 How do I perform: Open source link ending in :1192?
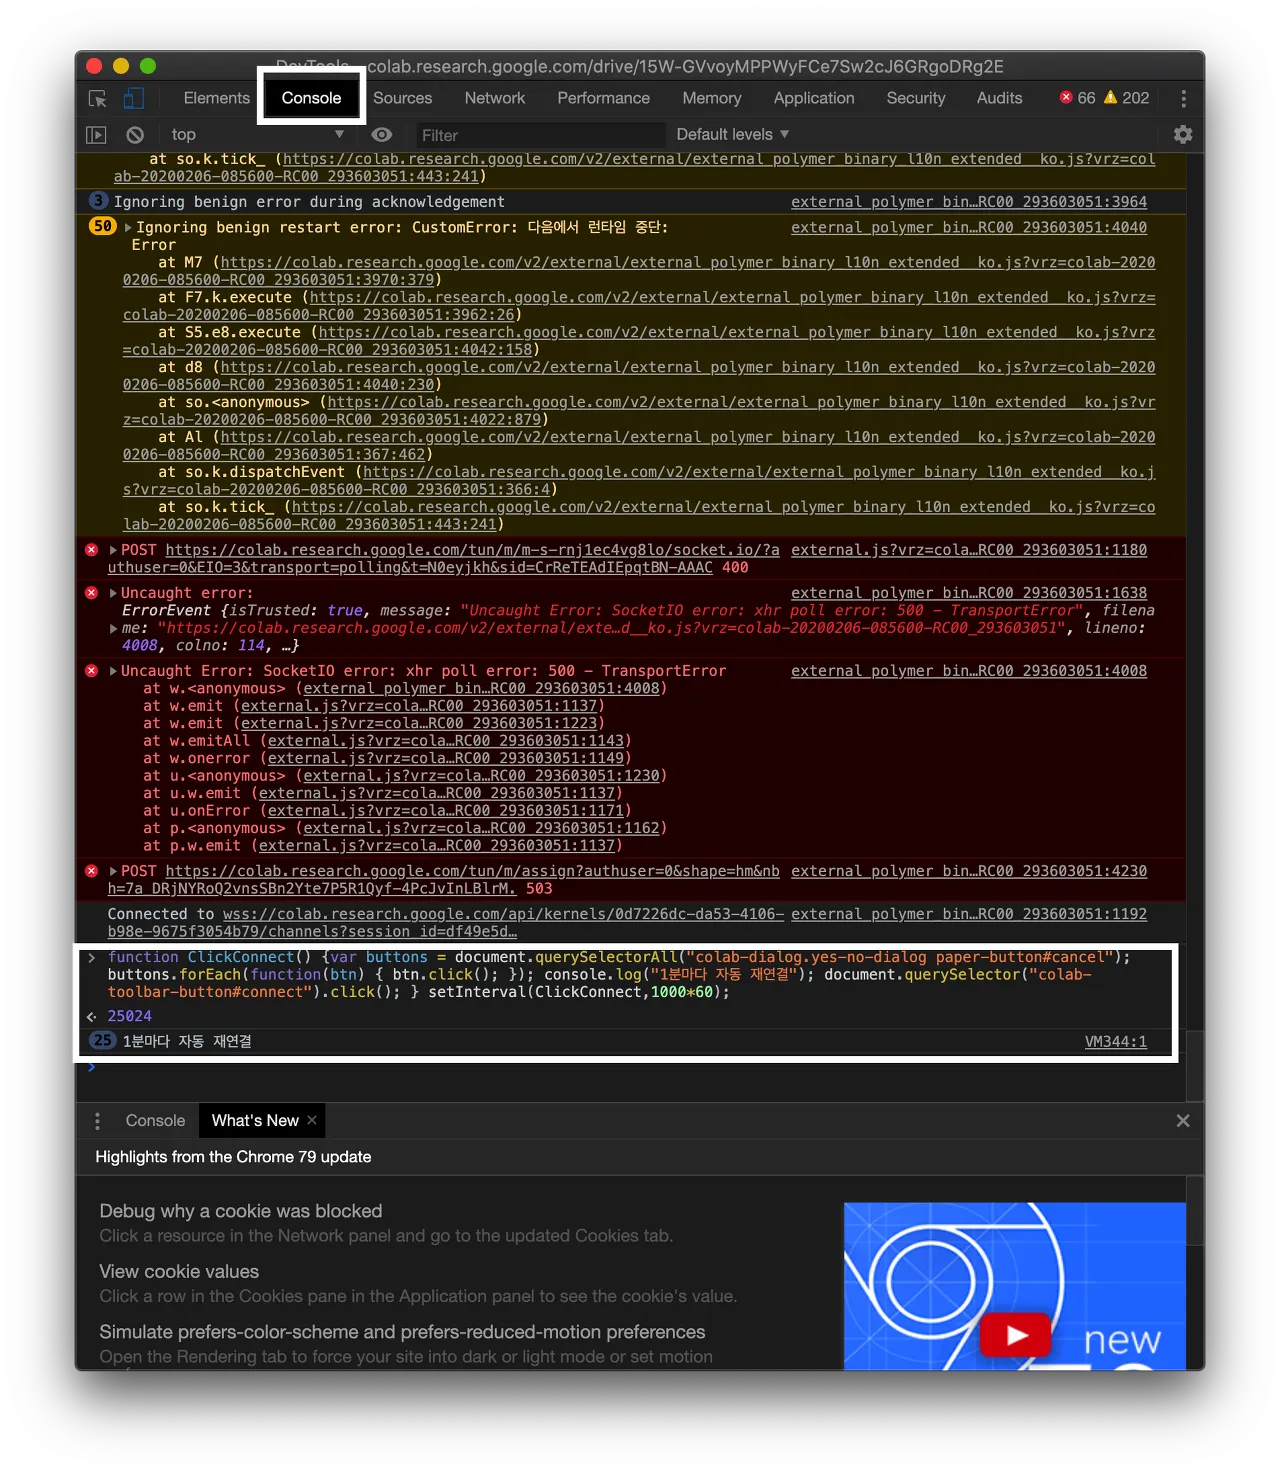tap(969, 914)
